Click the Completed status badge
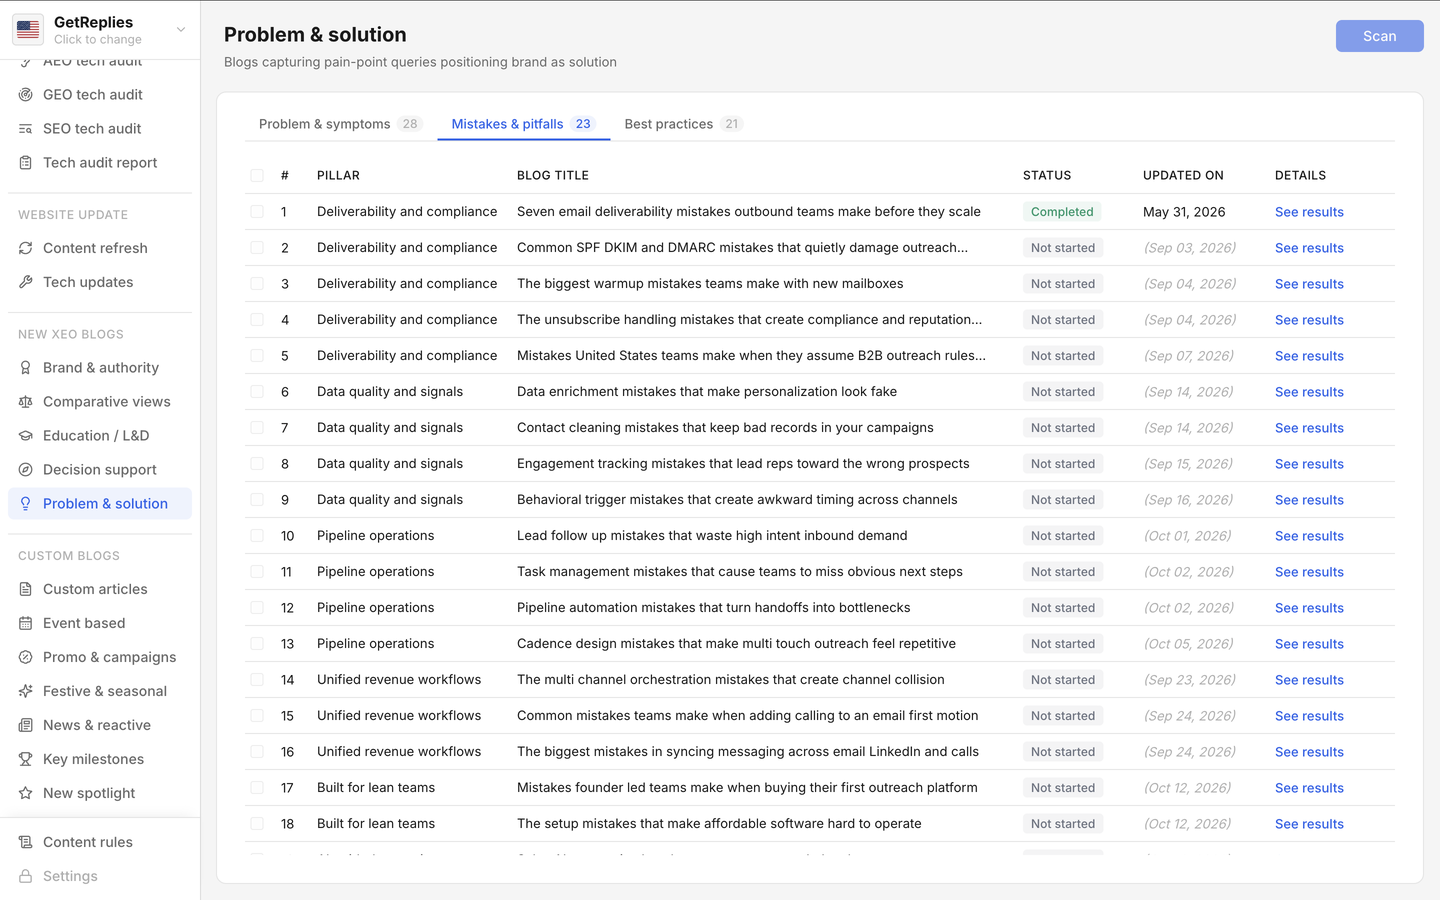Image resolution: width=1440 pixels, height=900 pixels. pyautogui.click(x=1062, y=212)
